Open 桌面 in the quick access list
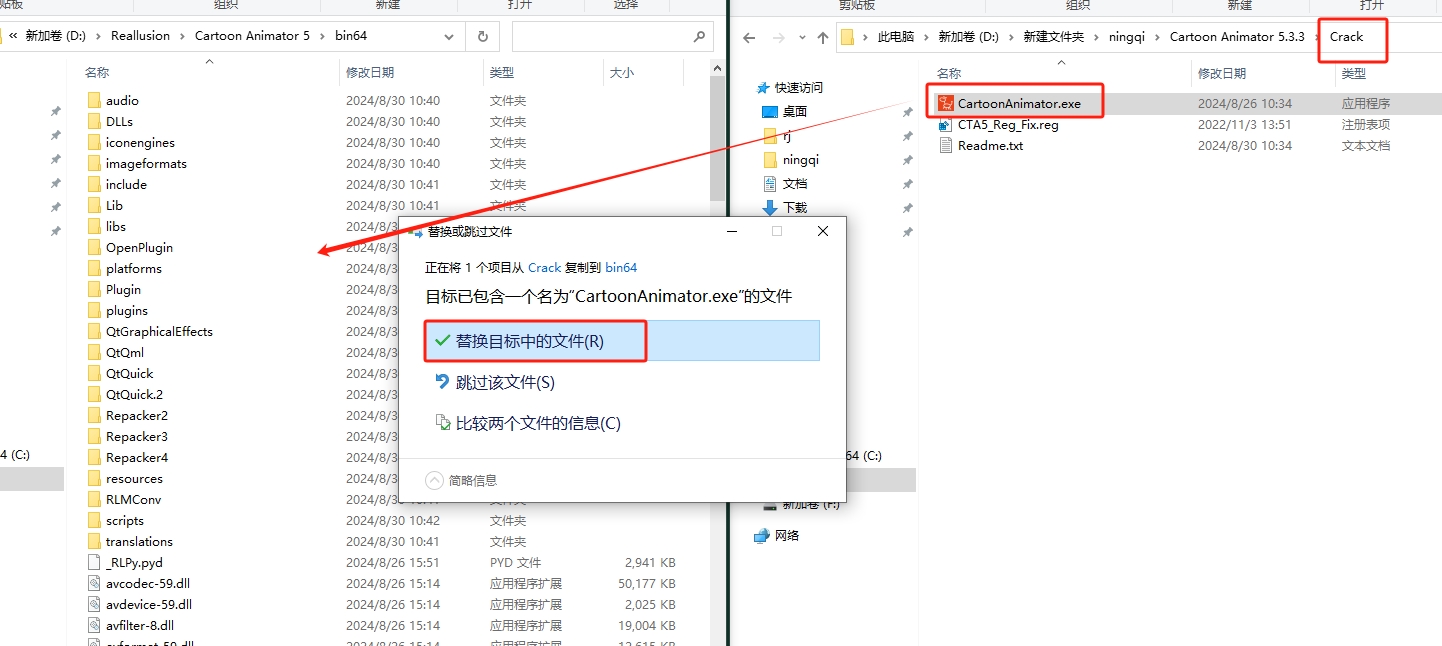 tap(795, 111)
